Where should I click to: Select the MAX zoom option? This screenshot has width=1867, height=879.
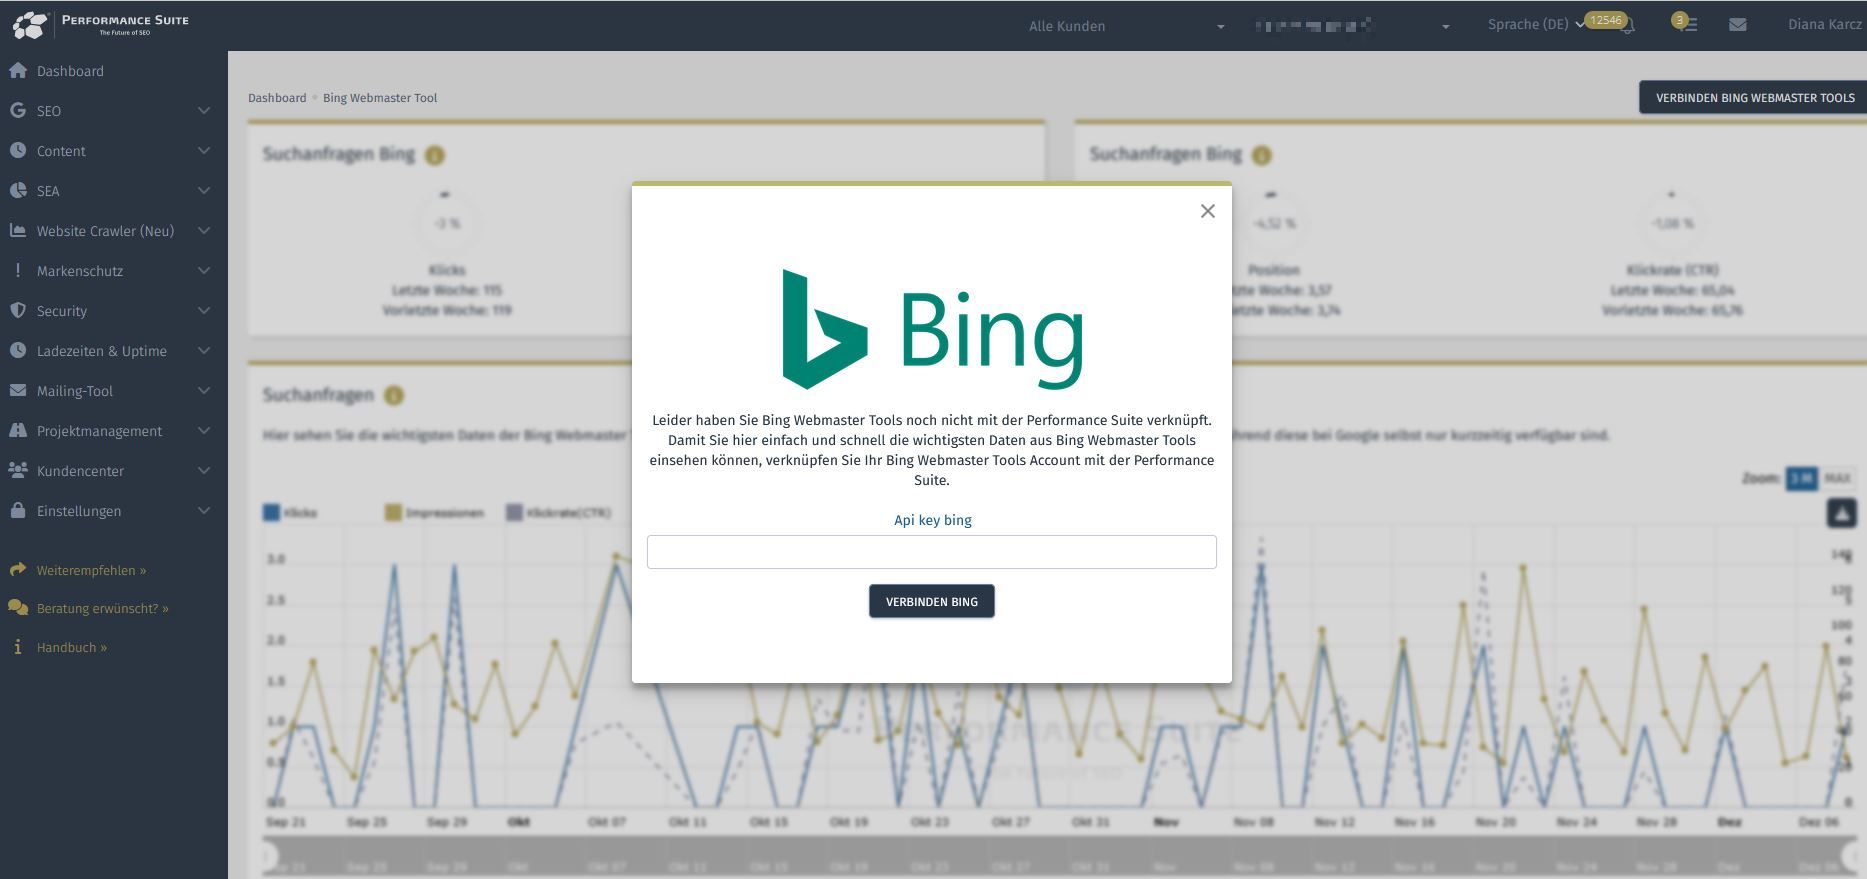(1837, 479)
